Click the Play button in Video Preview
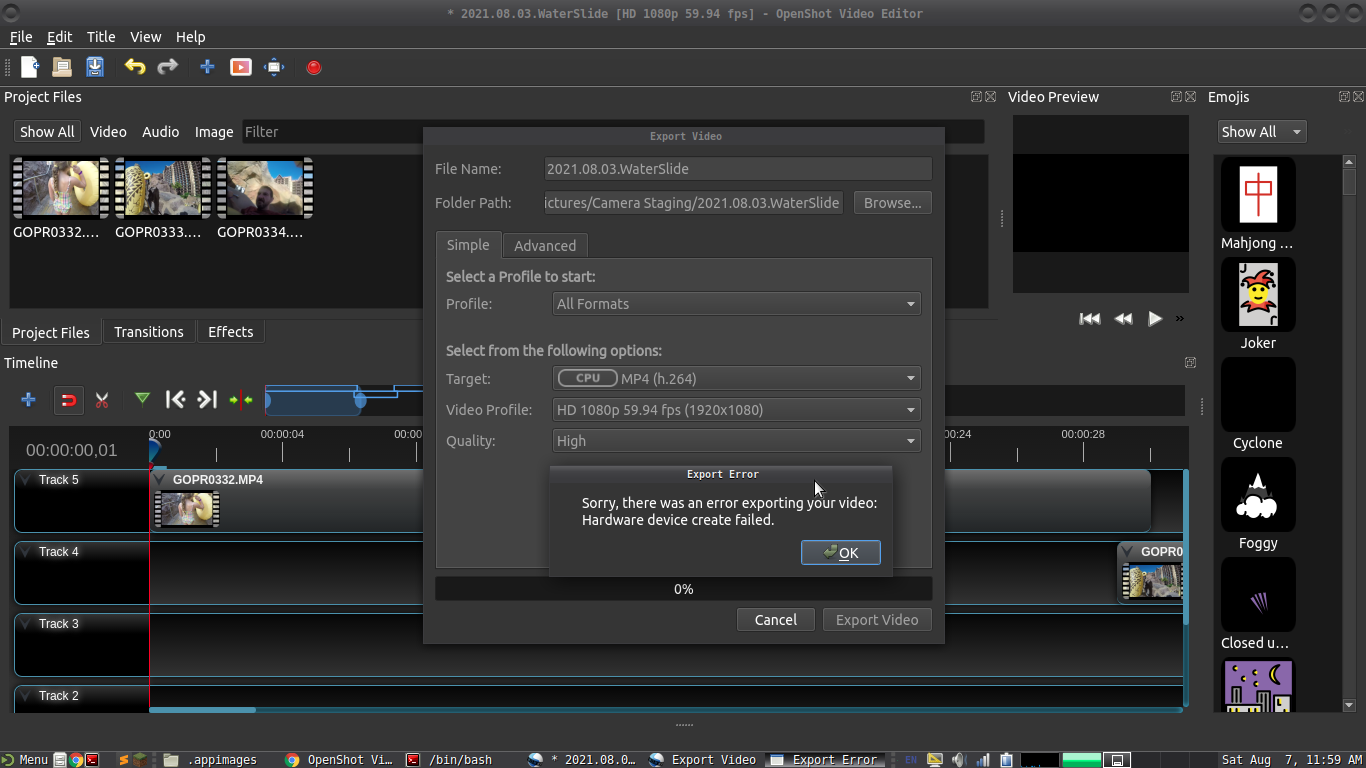The height and width of the screenshot is (768, 1366). pos(1155,319)
